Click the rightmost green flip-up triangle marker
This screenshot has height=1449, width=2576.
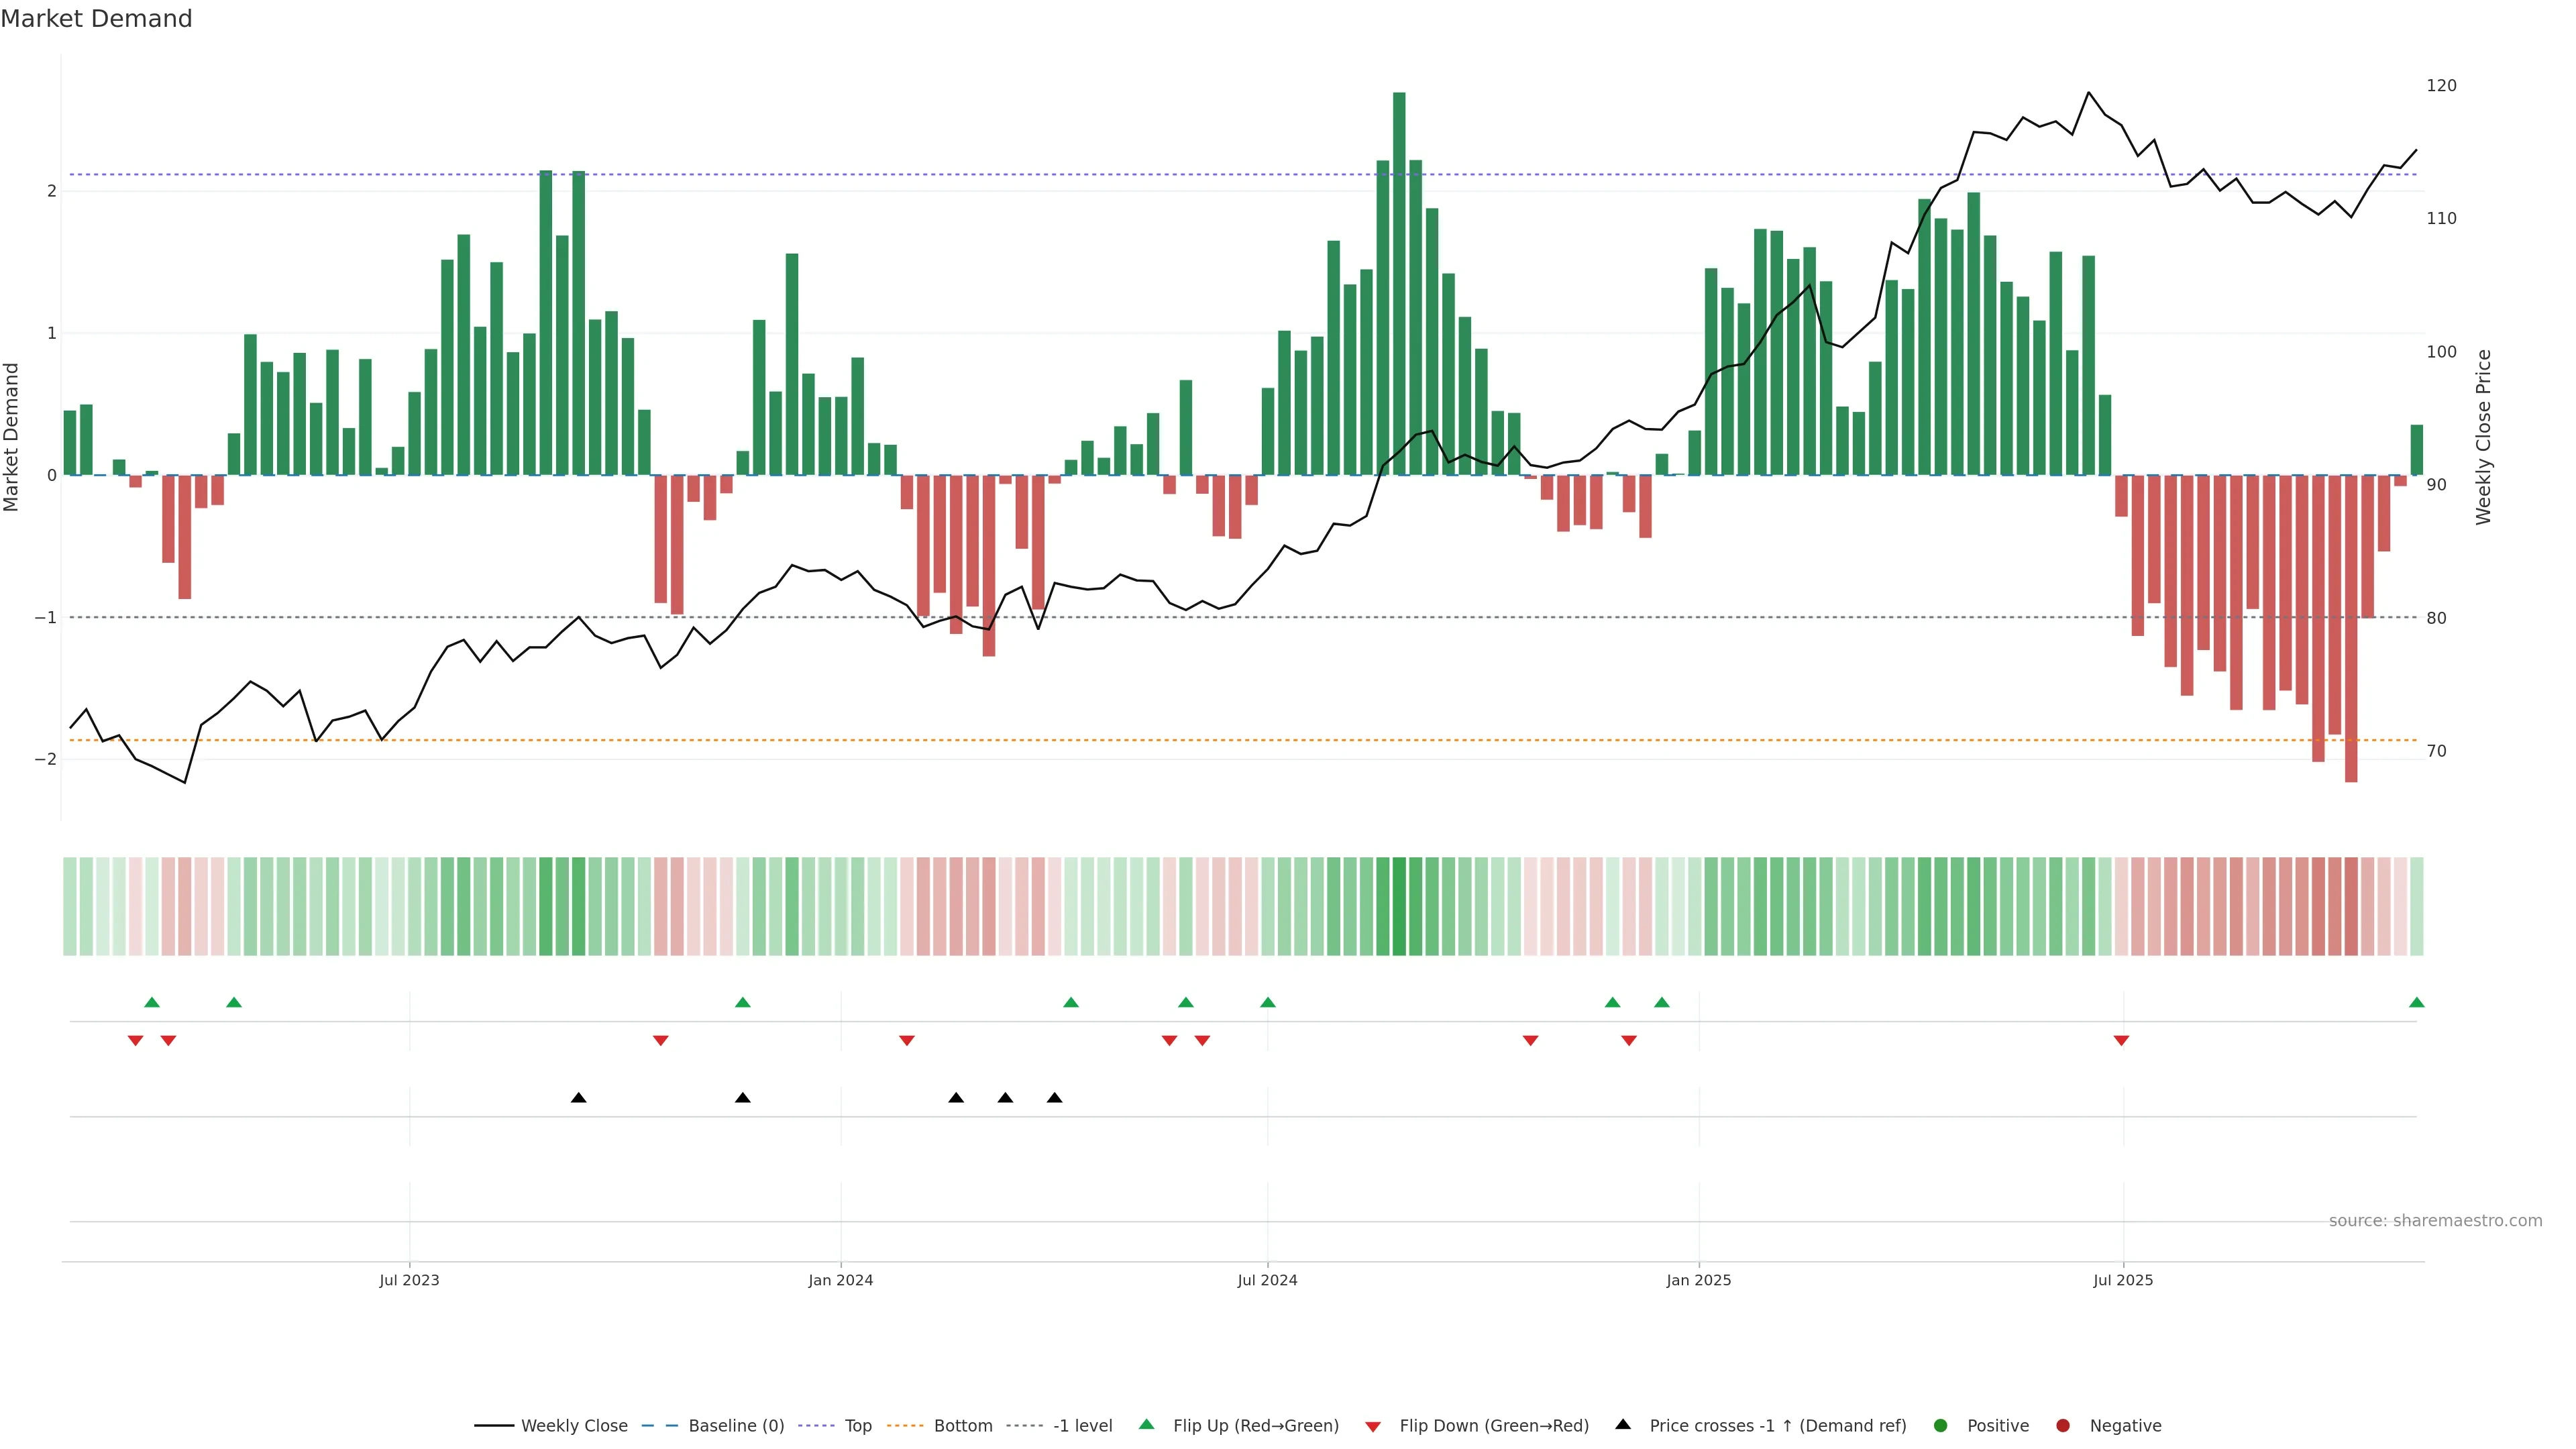coord(2417,1002)
